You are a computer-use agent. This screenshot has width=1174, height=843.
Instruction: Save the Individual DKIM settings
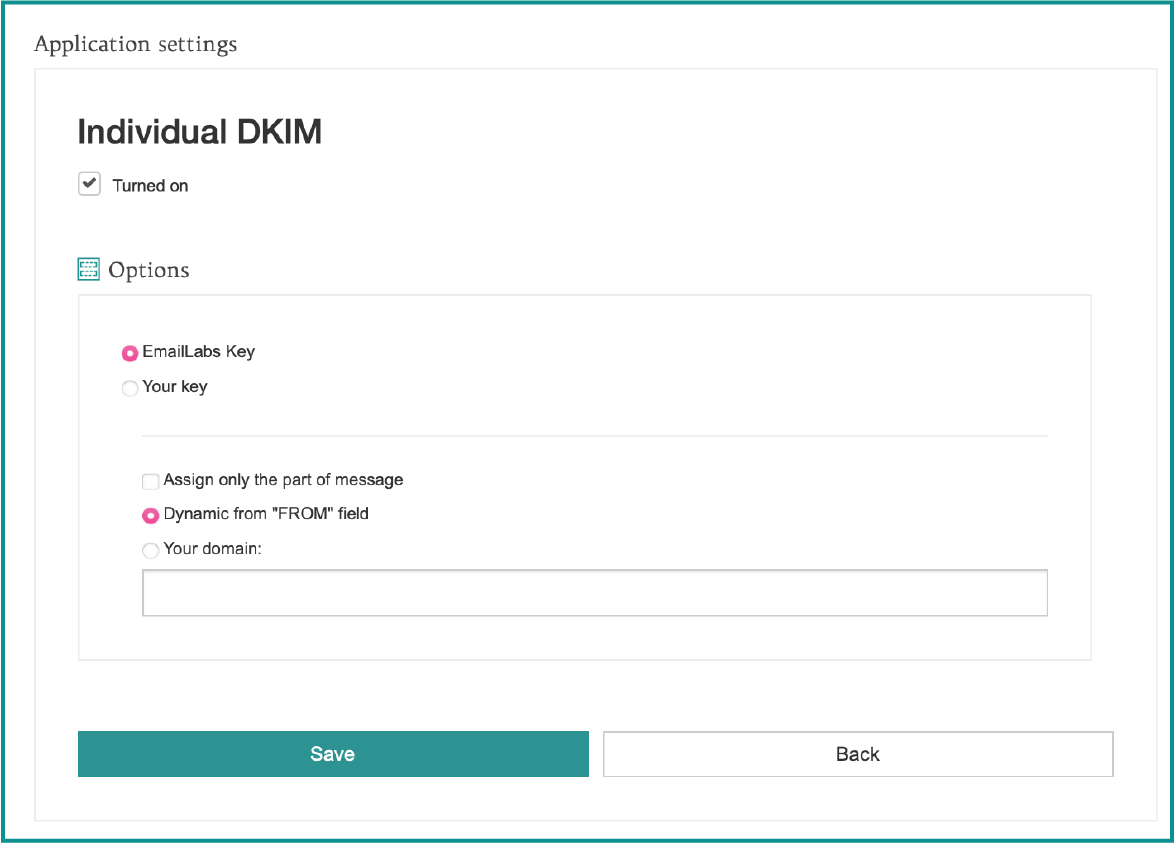coord(333,753)
